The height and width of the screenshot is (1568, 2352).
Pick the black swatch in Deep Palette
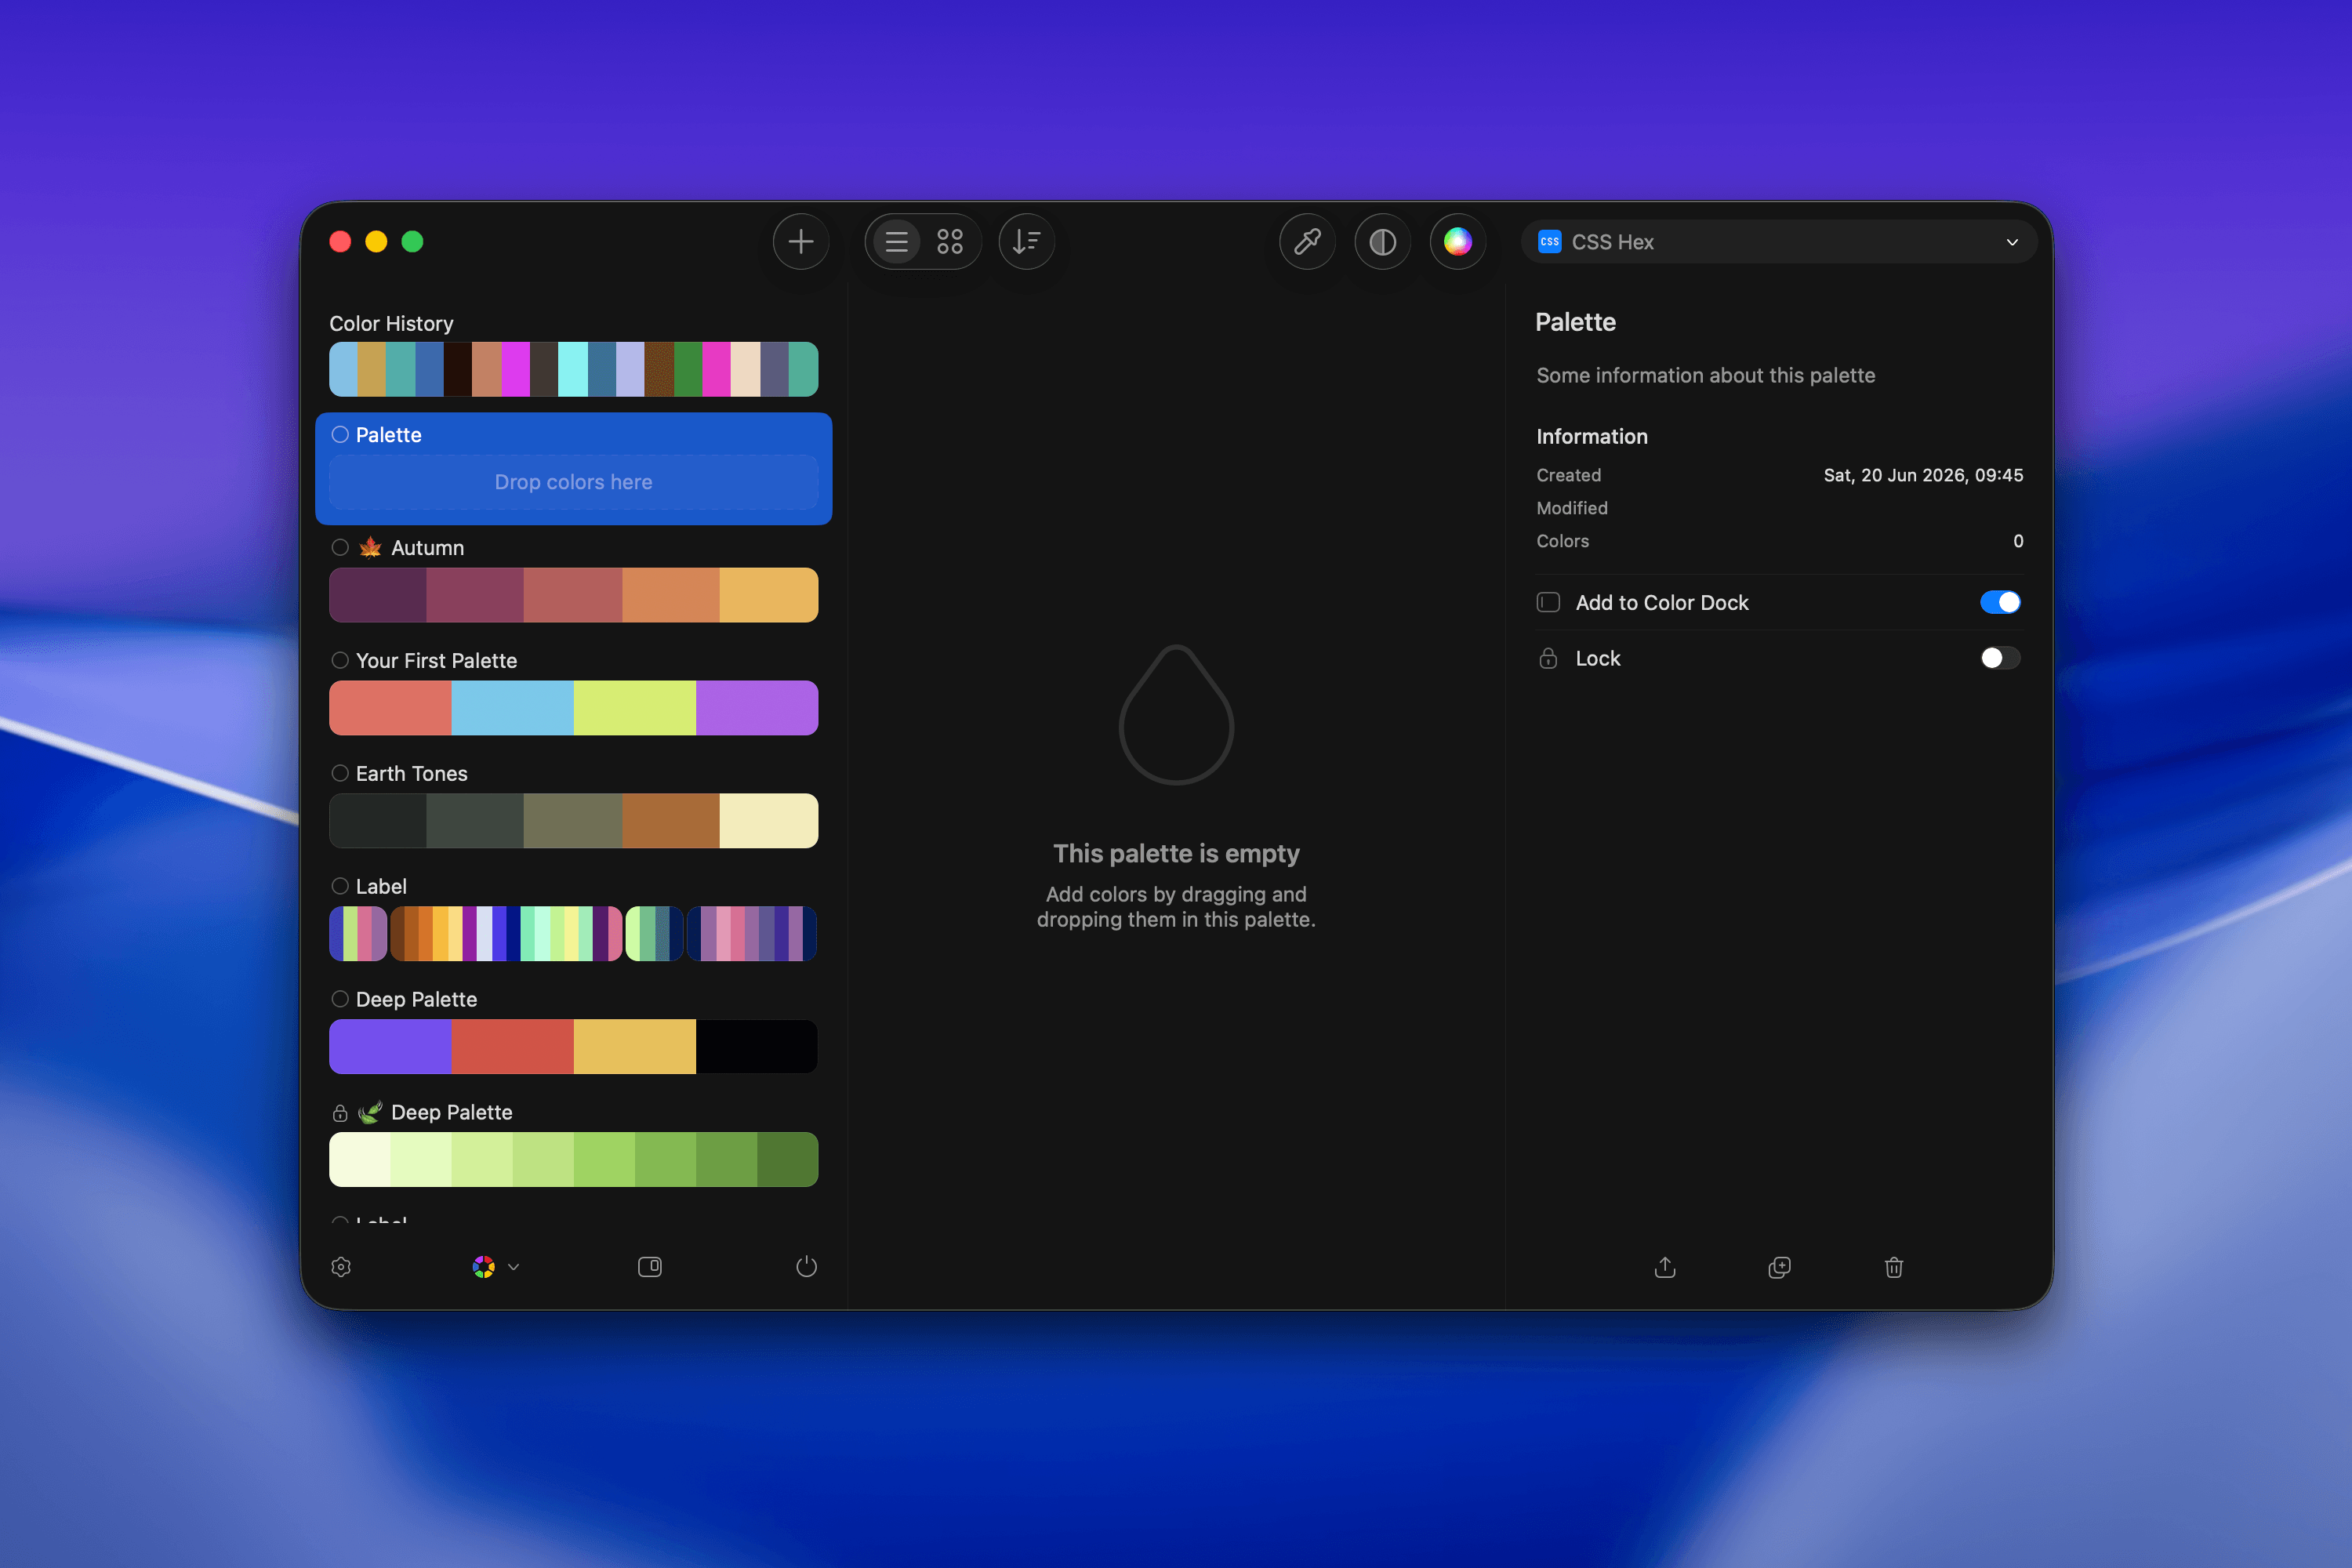757,1047
